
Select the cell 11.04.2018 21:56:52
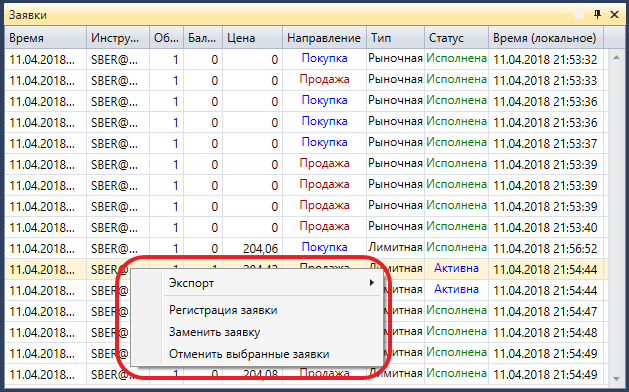pos(545,248)
